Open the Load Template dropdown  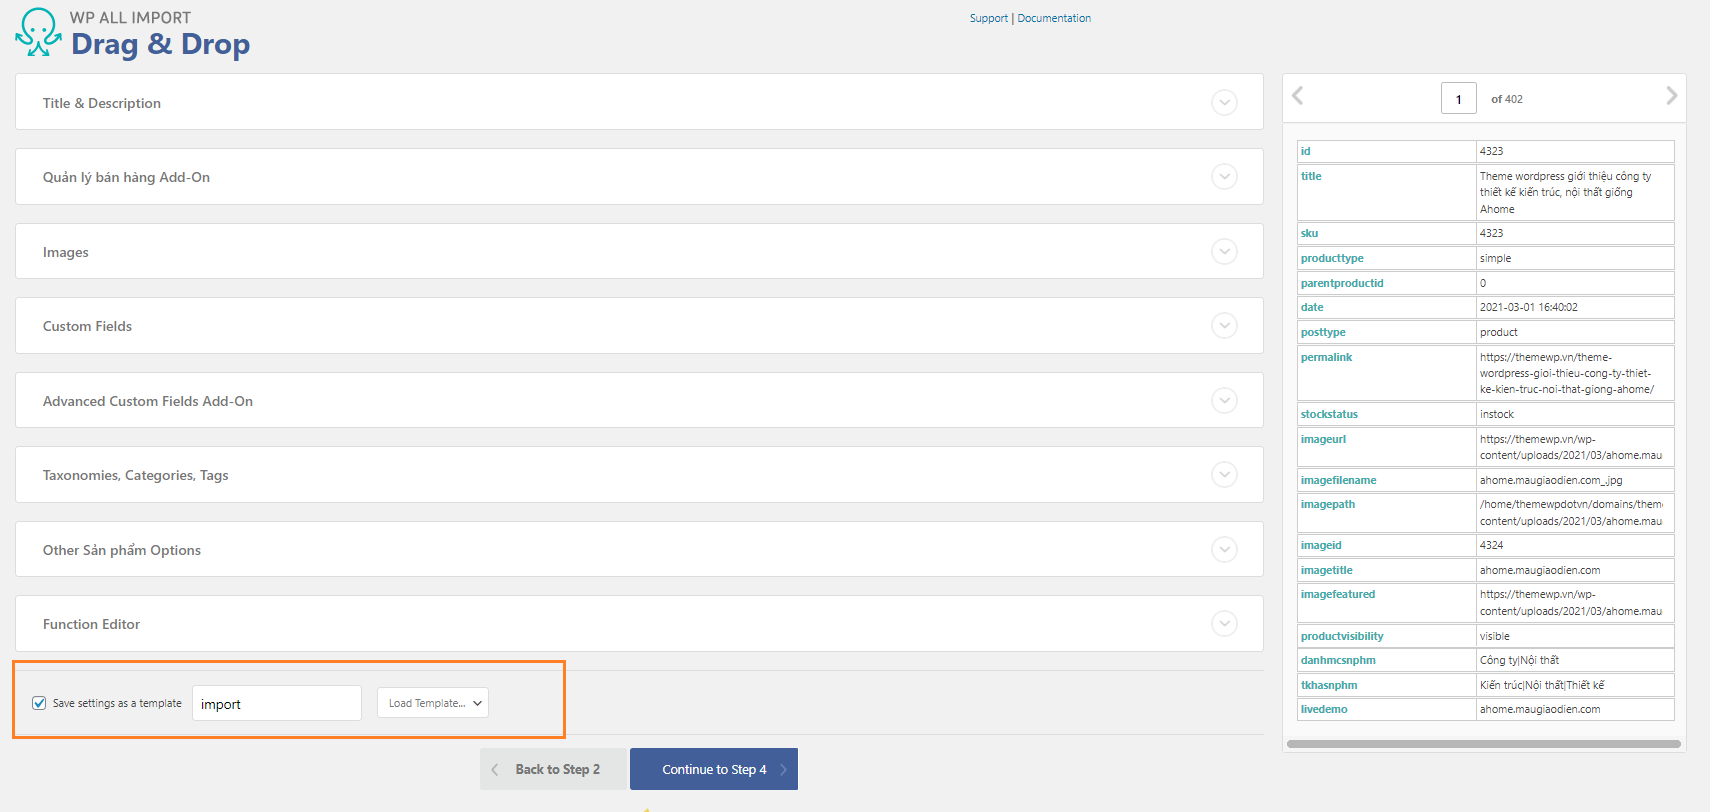pos(433,703)
